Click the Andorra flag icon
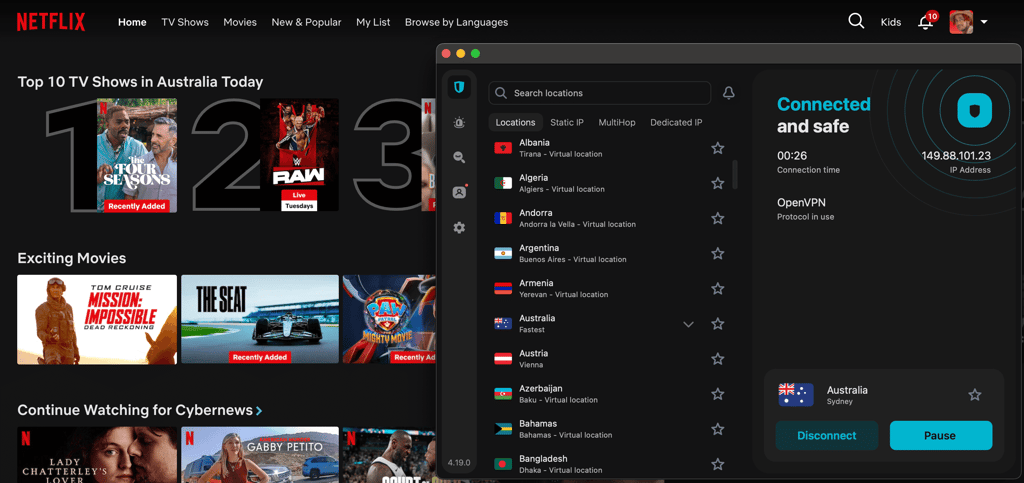 503,219
